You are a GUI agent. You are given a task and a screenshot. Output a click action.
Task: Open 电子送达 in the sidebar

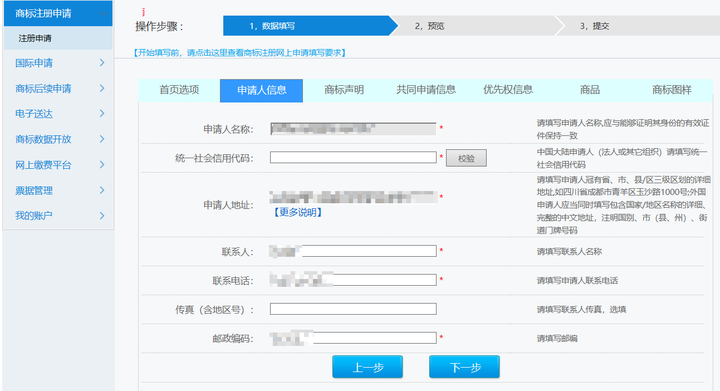coord(34,113)
